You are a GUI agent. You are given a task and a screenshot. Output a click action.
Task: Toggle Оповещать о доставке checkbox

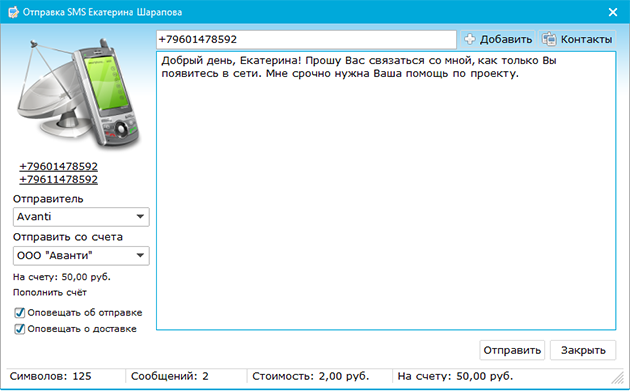click(x=19, y=329)
